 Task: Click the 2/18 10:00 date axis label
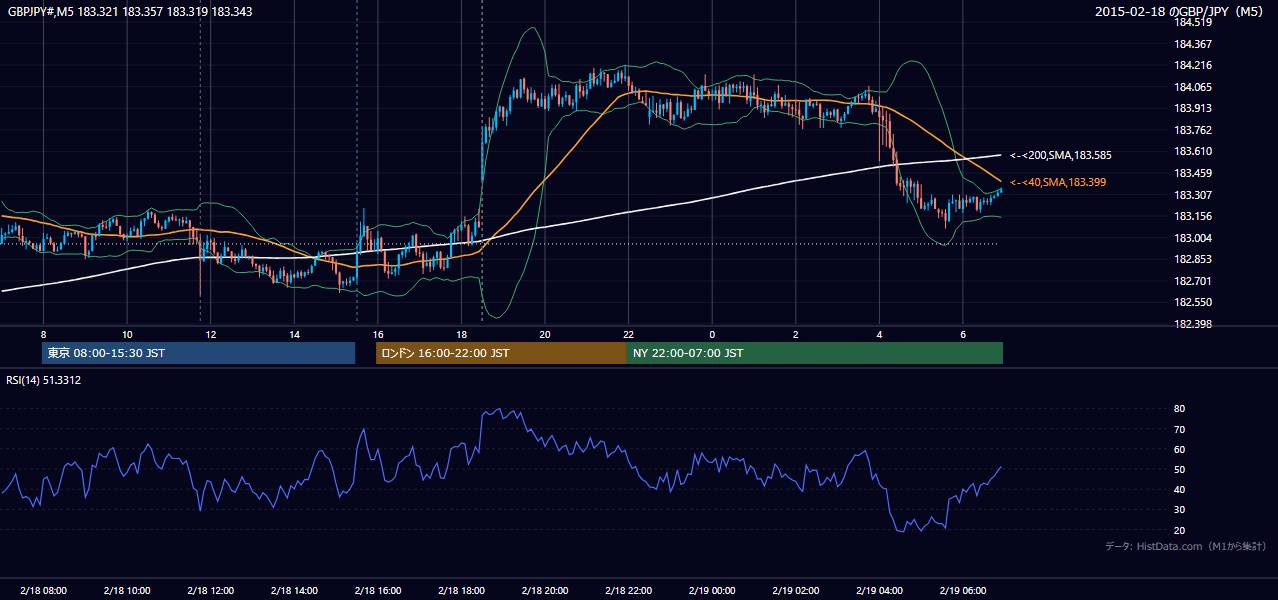tap(127, 591)
